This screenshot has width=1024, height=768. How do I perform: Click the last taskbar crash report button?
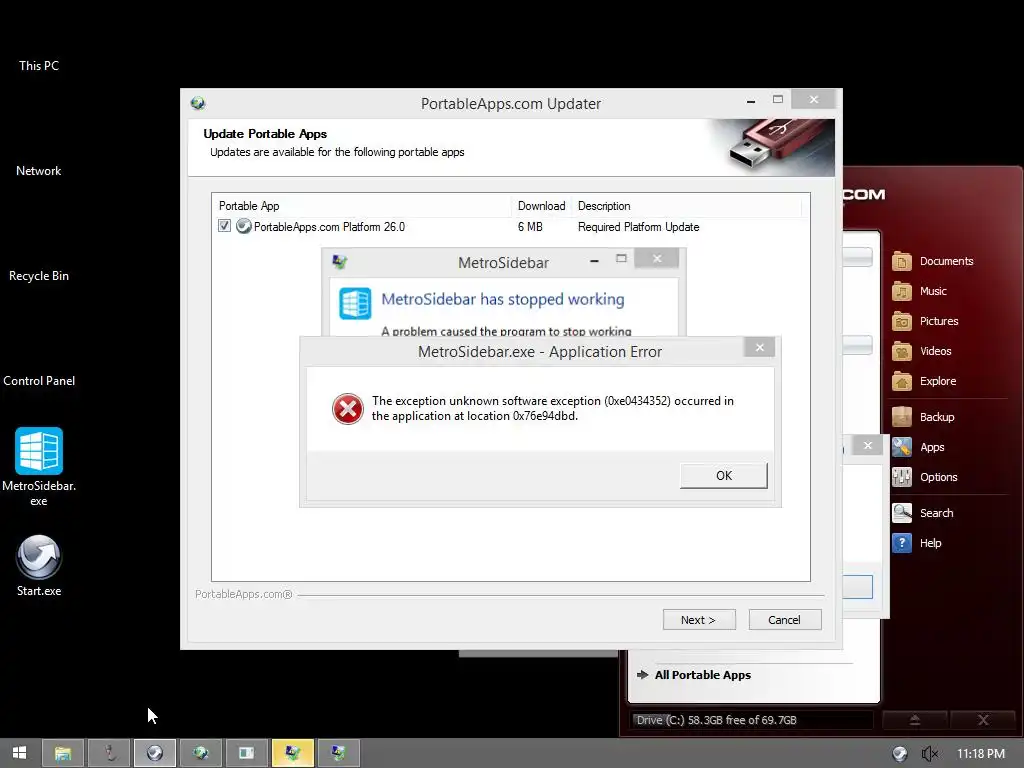pyautogui.click(x=338, y=753)
